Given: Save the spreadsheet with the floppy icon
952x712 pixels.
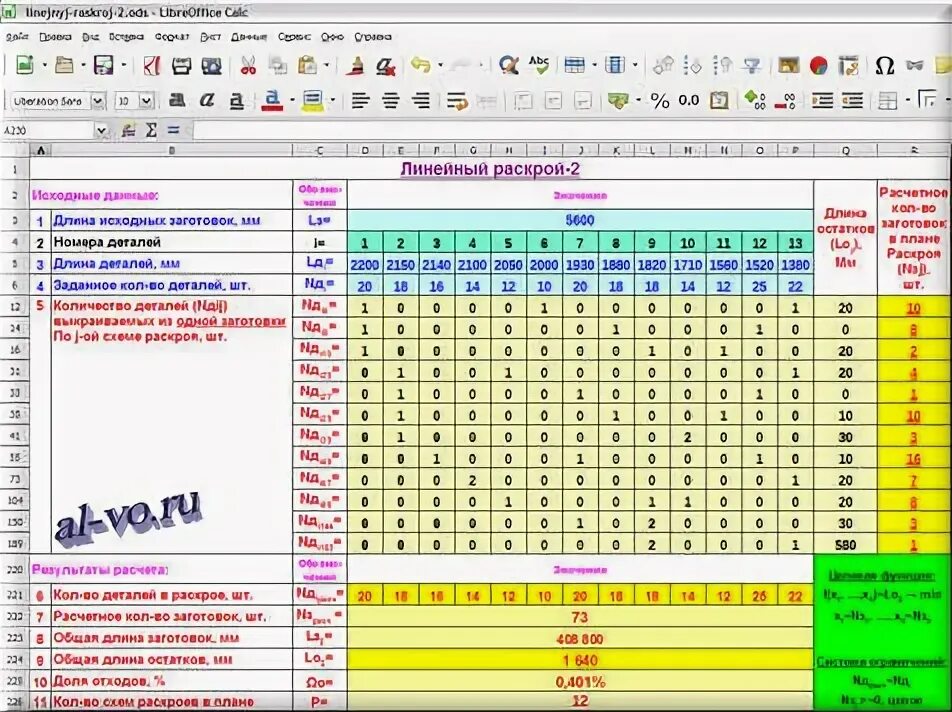Looking at the screenshot, I should click(x=104, y=65).
